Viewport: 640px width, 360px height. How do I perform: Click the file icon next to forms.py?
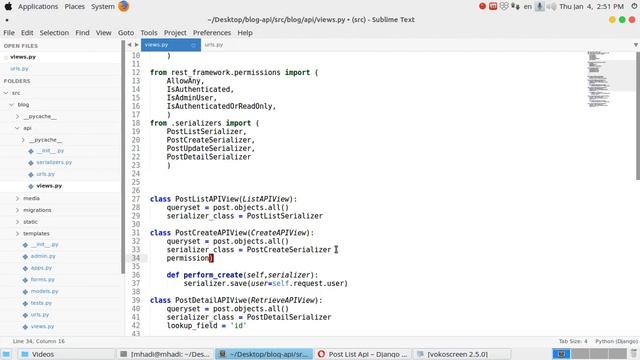[25, 280]
